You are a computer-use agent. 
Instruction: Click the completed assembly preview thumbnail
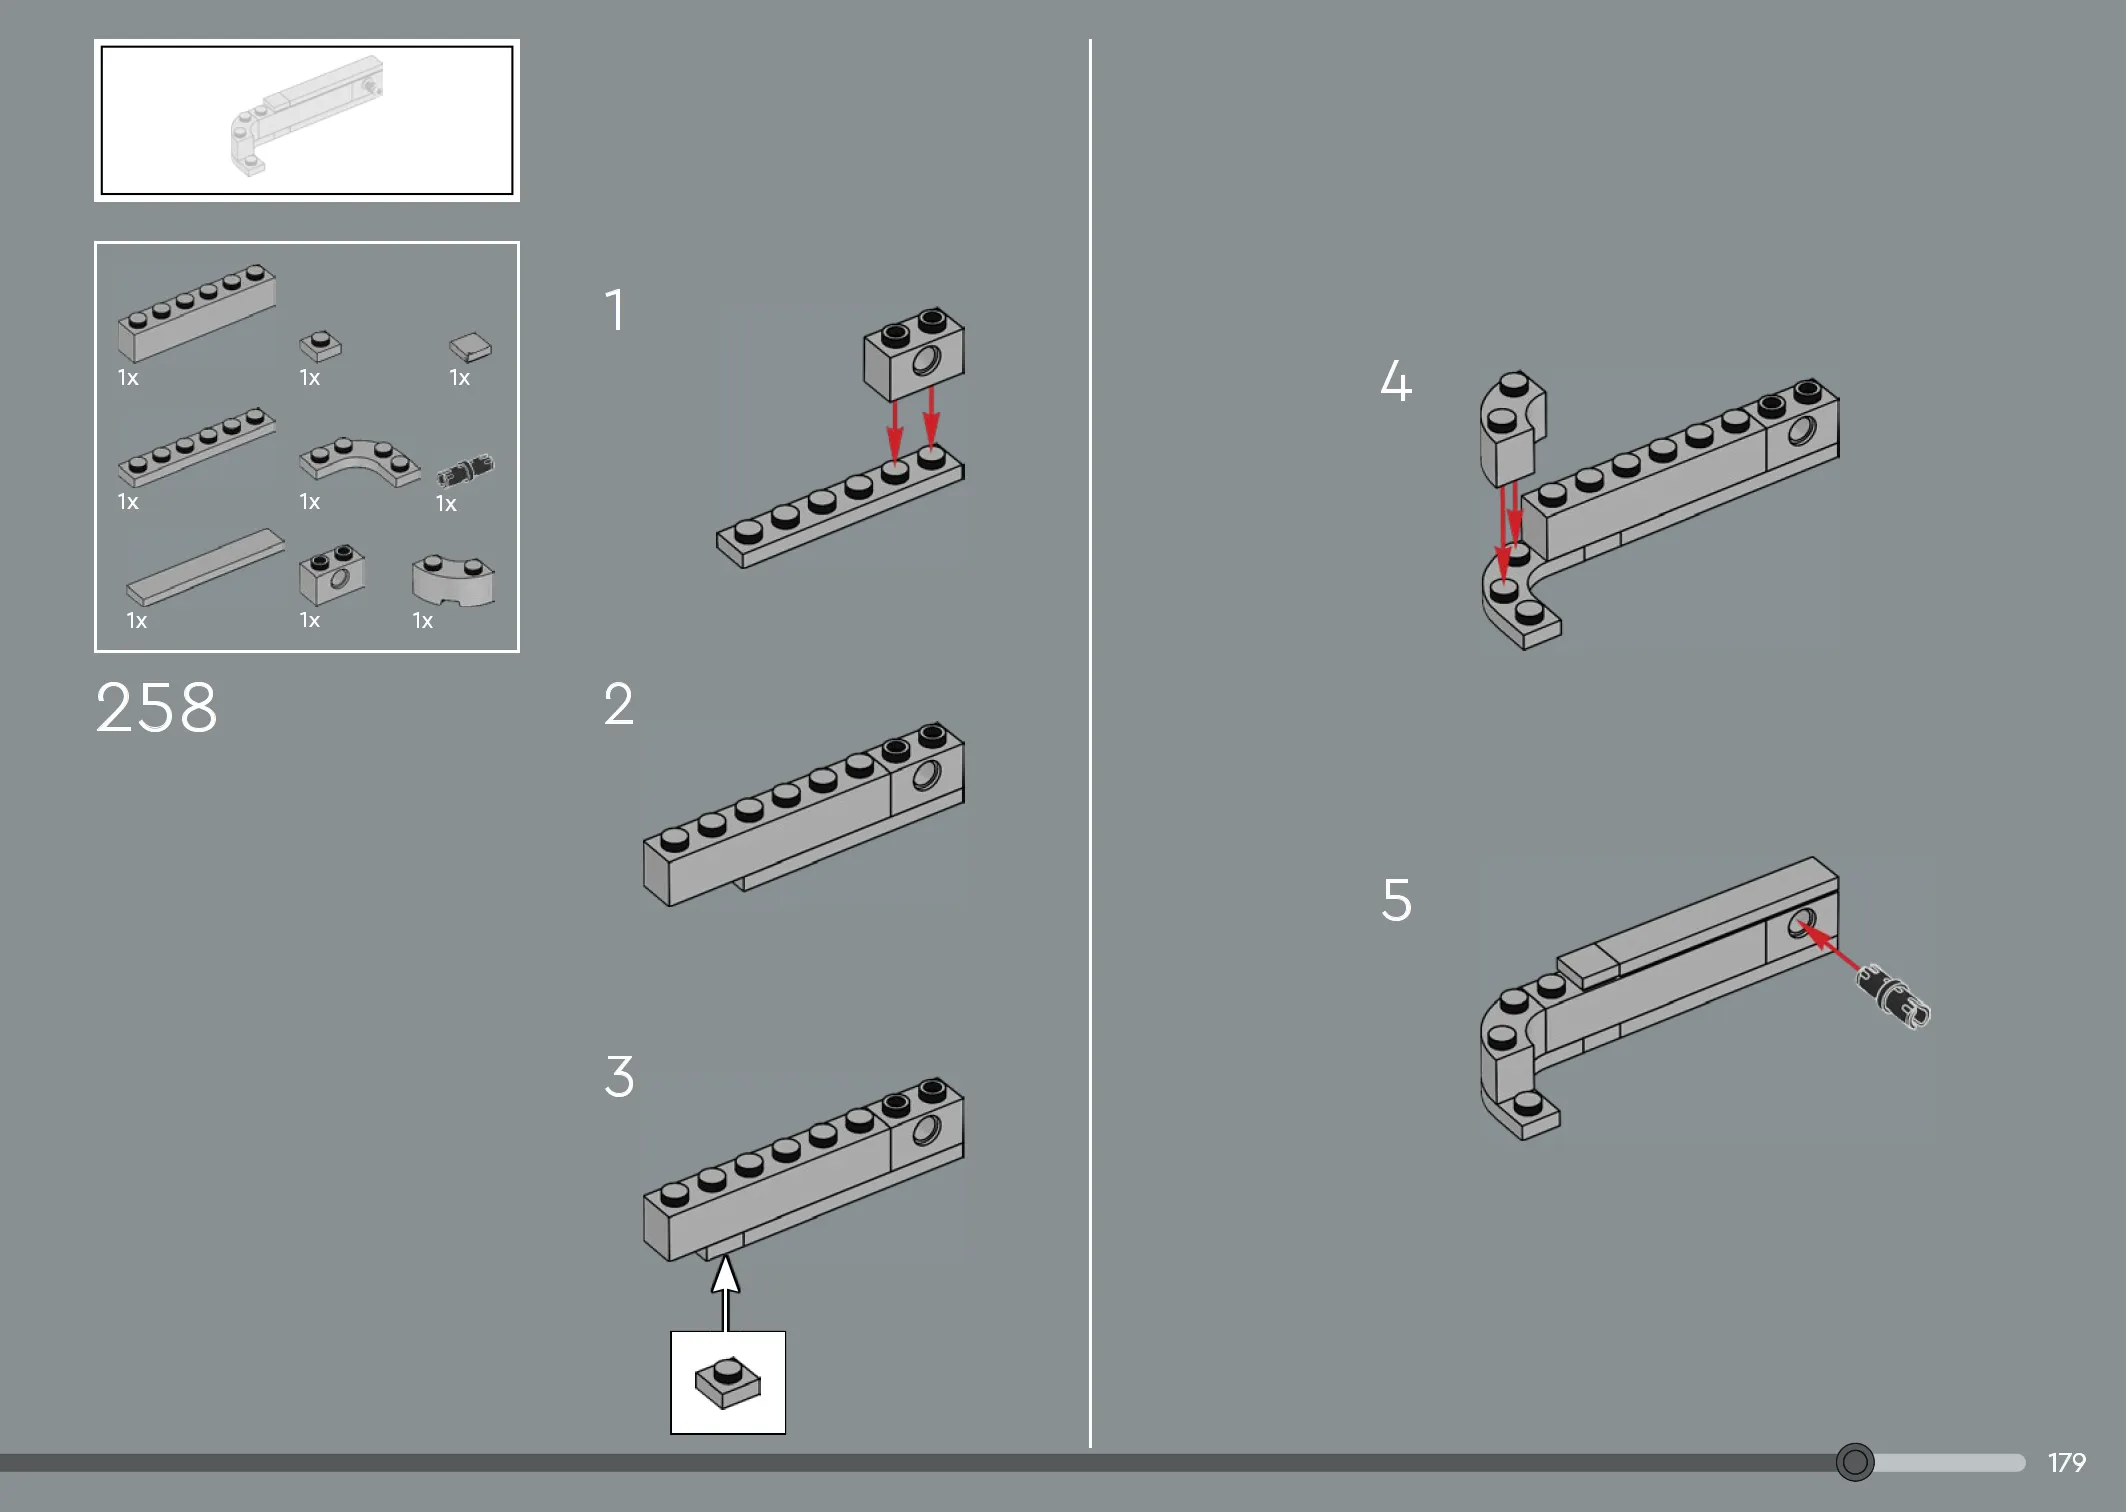tap(307, 120)
